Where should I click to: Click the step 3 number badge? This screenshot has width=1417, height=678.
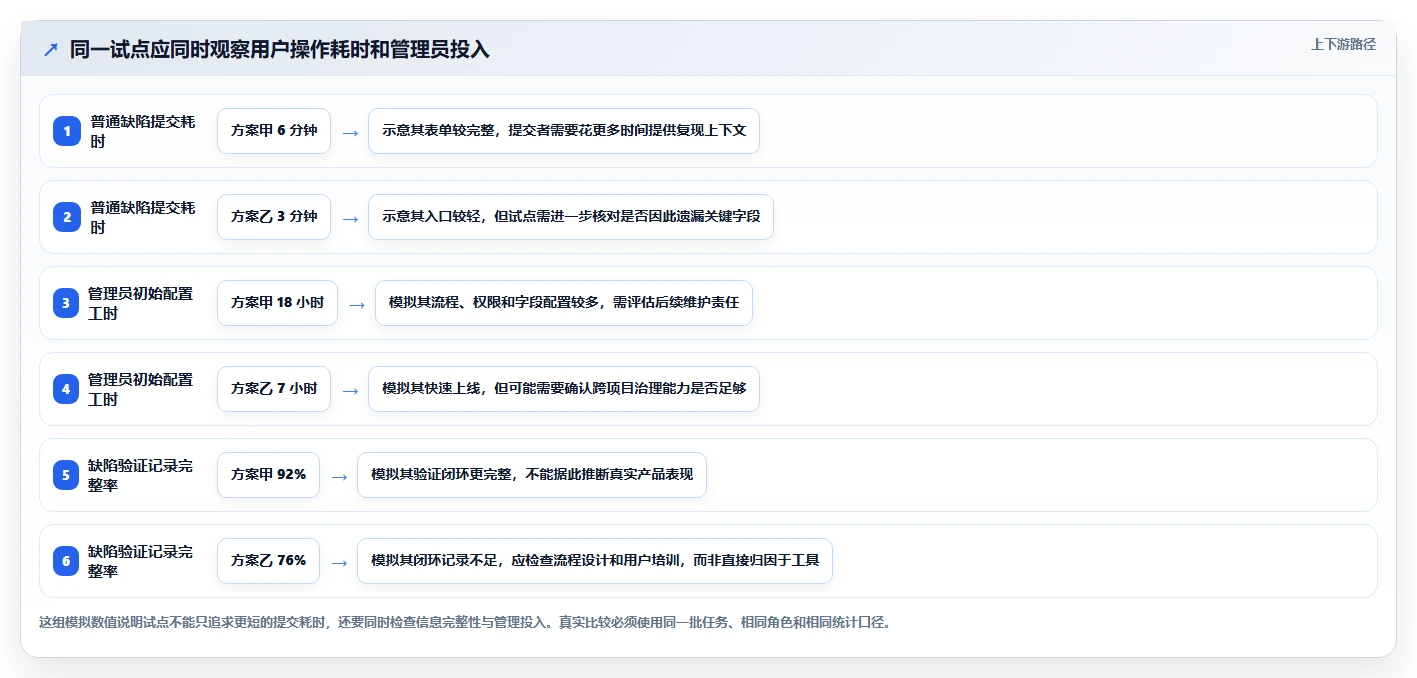click(x=67, y=303)
